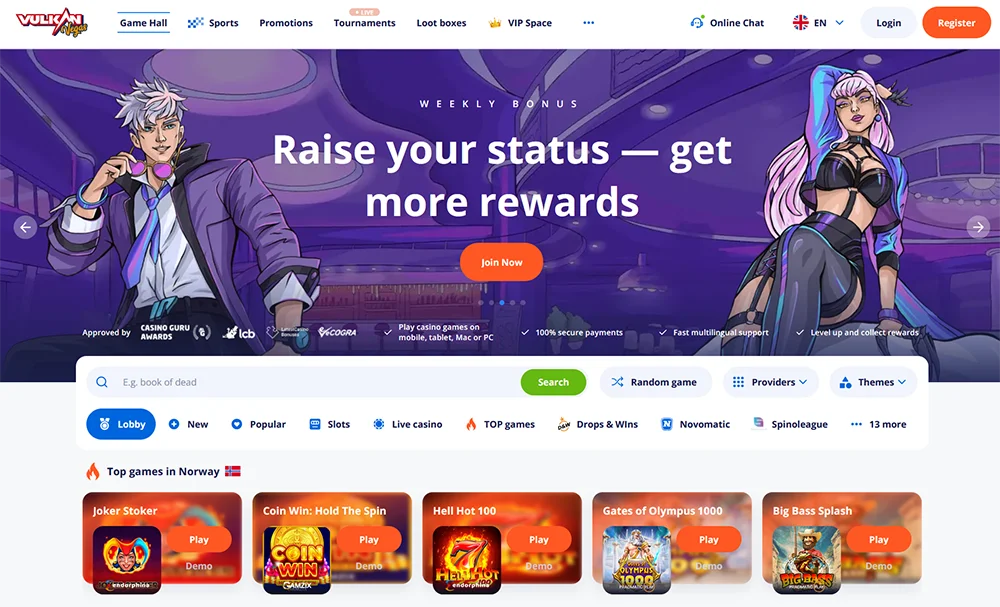Select the Popular category tab
This screenshot has width=1000, height=607.
tap(258, 424)
